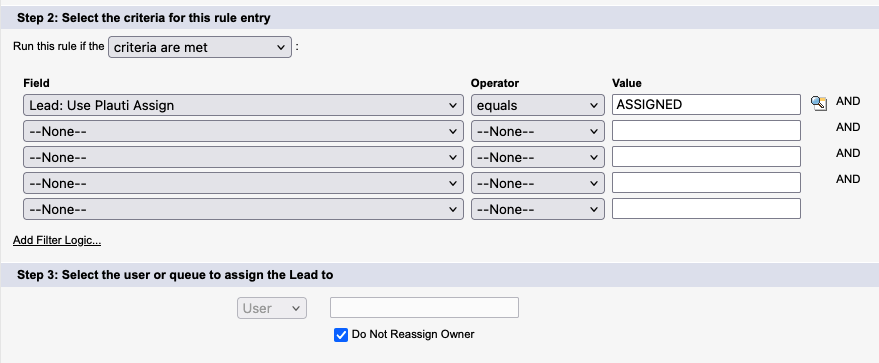
Task: Click the assignee name input in Step 3
Action: click(424, 308)
